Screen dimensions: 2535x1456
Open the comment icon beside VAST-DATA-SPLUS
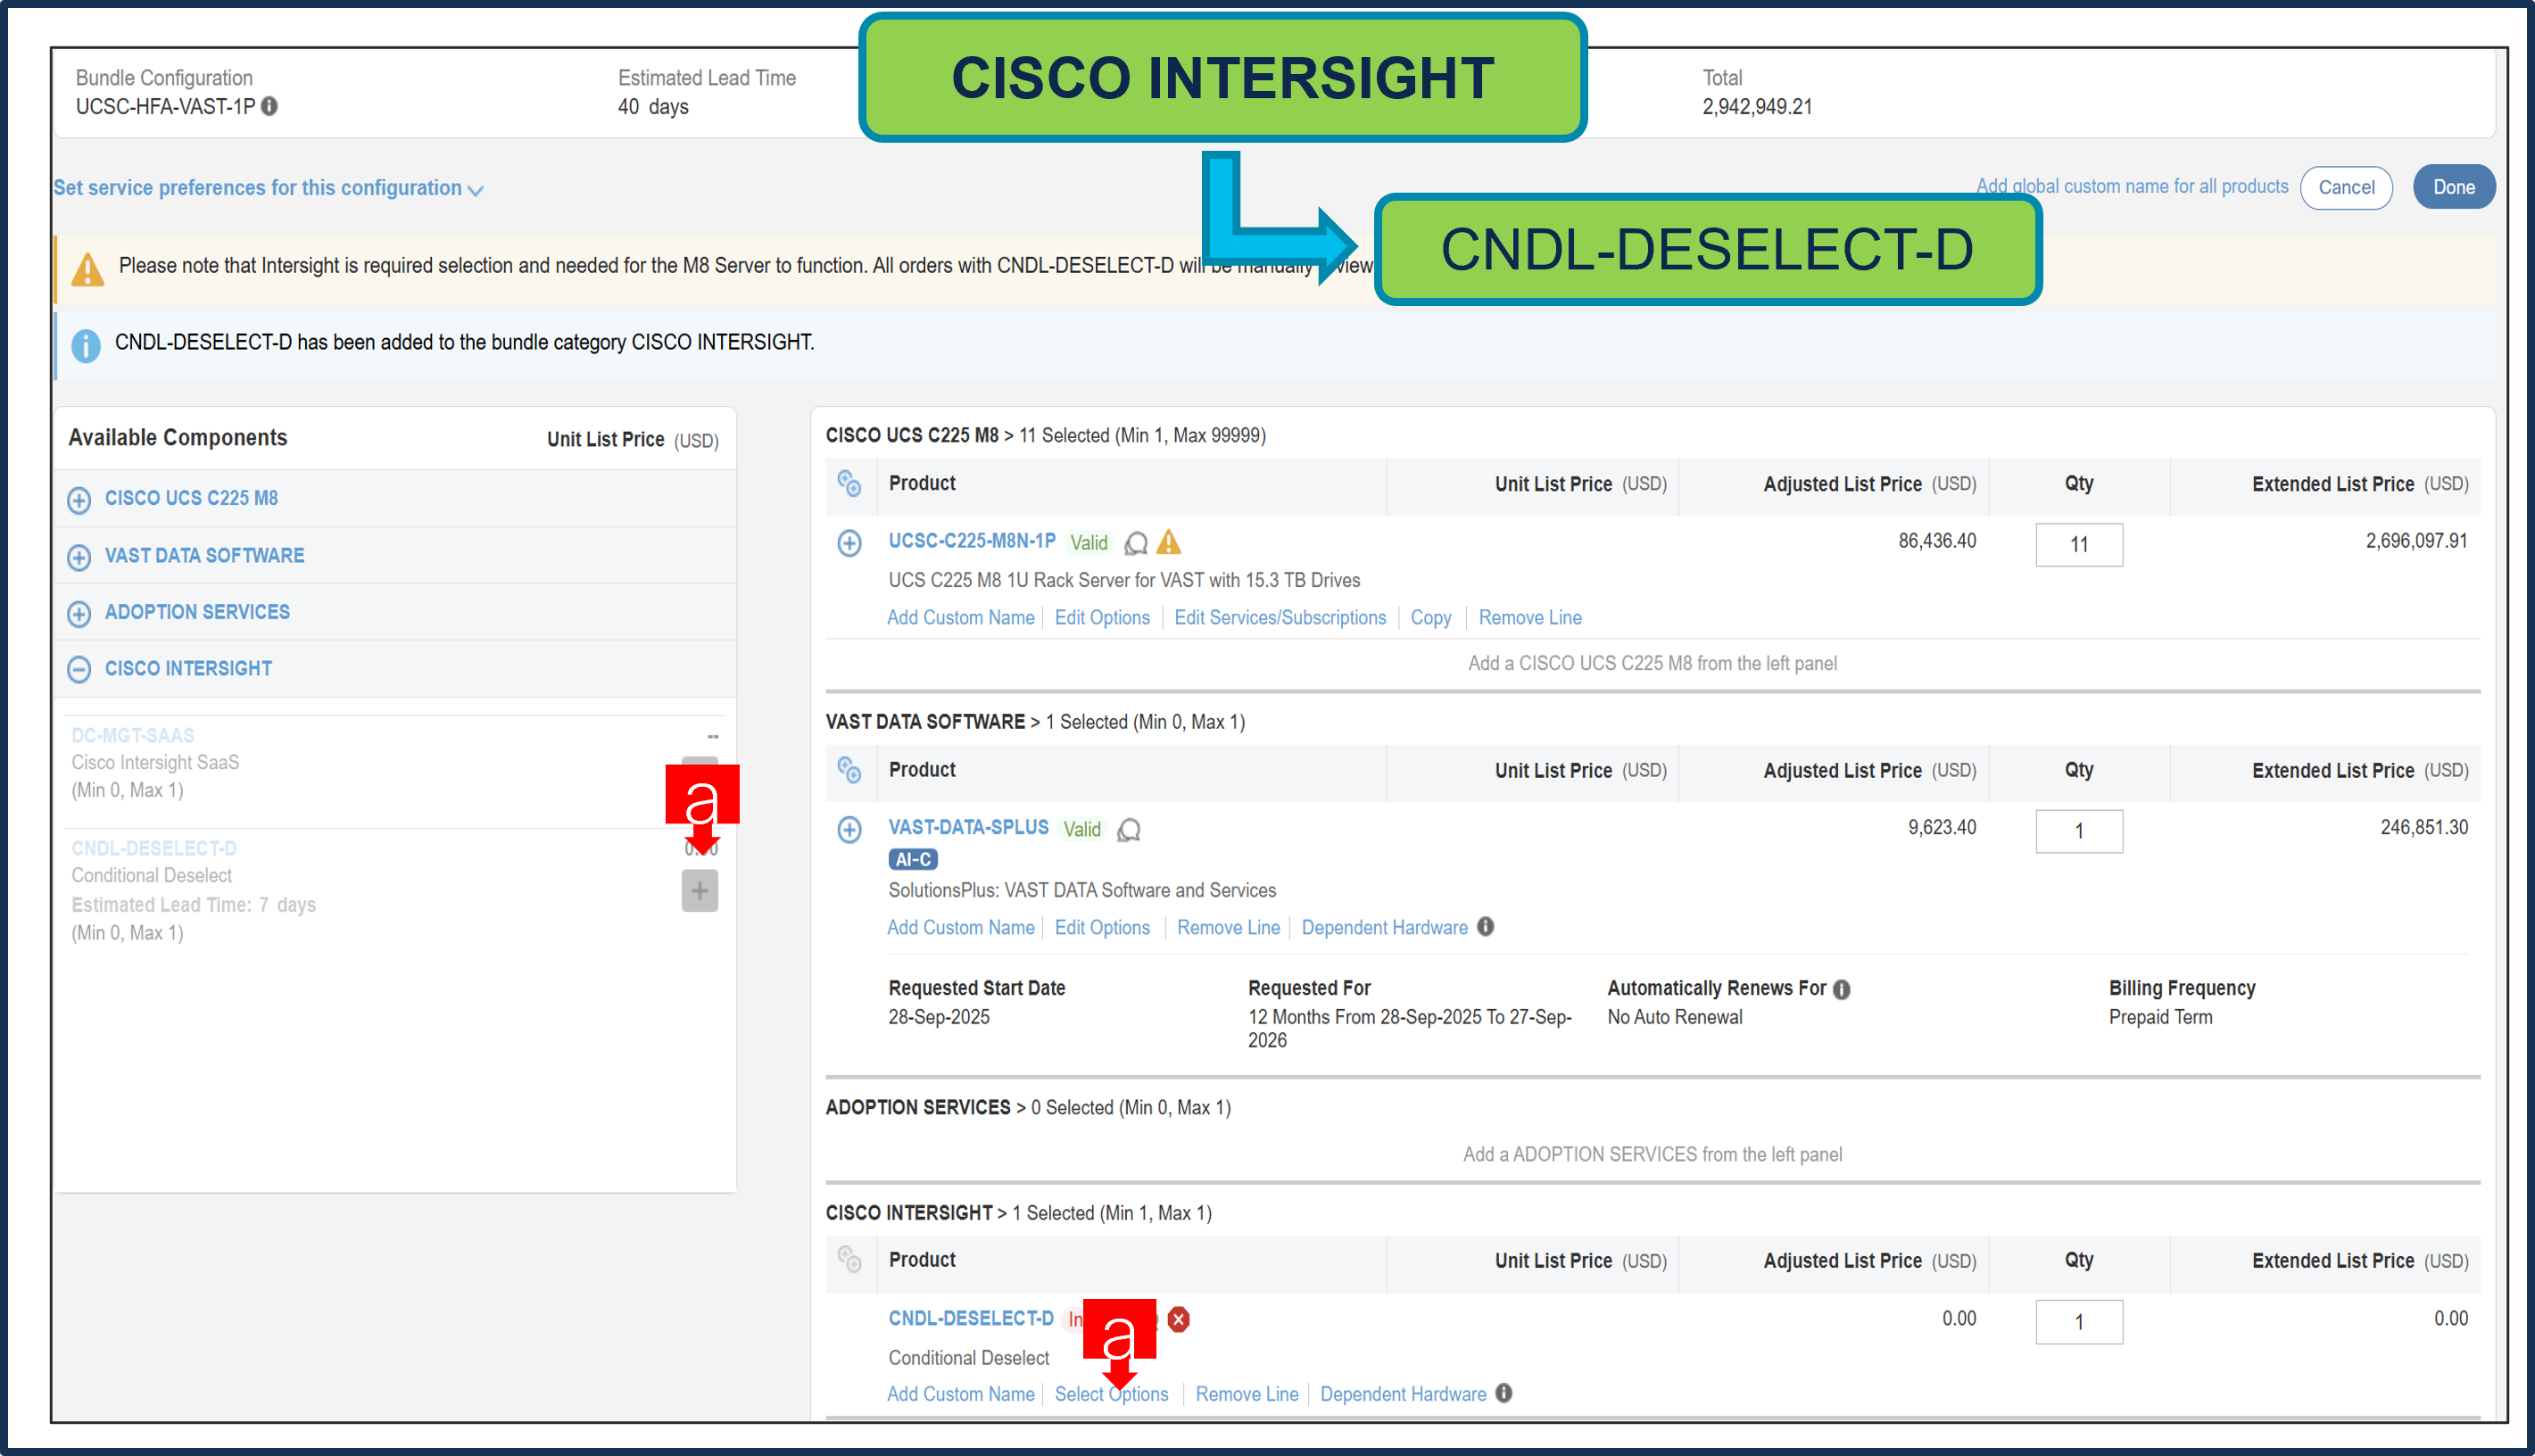click(1129, 830)
